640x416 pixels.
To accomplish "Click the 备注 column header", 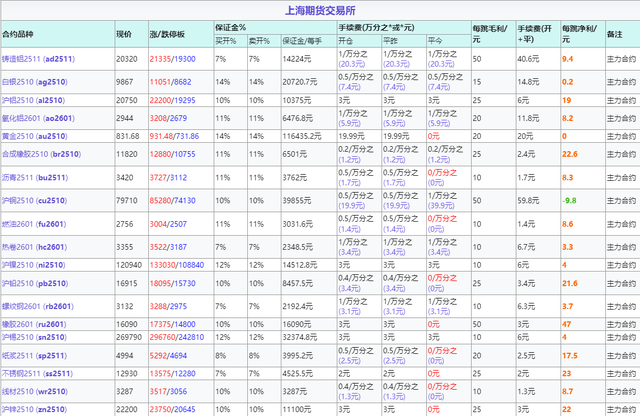I will pos(614,34).
